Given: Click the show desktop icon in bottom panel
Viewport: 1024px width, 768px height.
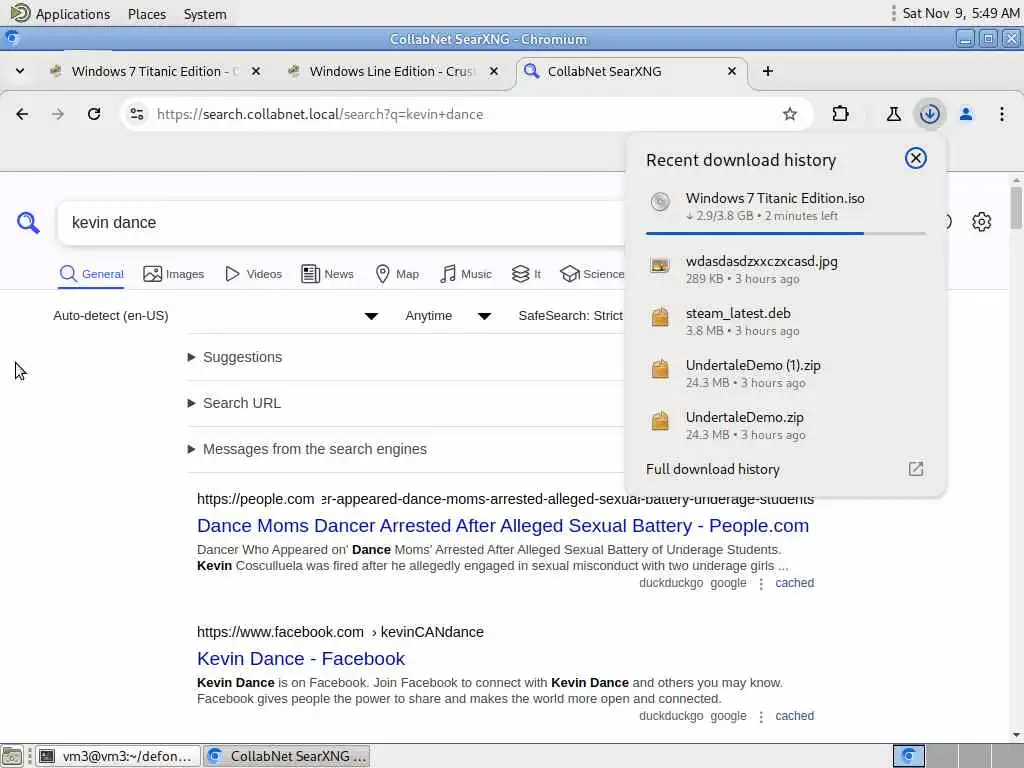Looking at the screenshot, I should pos(12,756).
